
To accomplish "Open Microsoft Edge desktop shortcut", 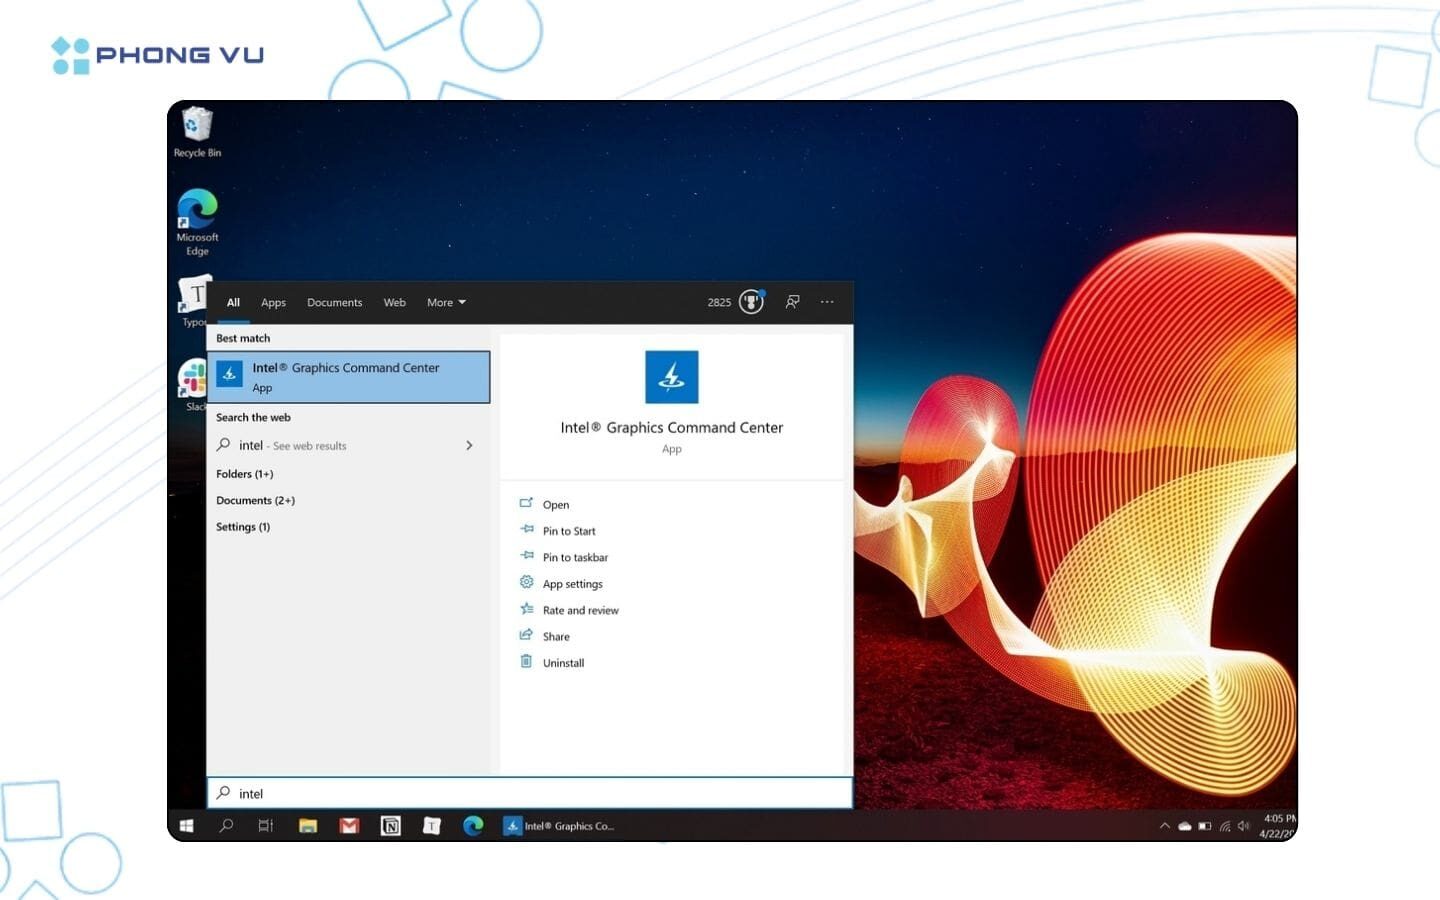I will coord(197,222).
